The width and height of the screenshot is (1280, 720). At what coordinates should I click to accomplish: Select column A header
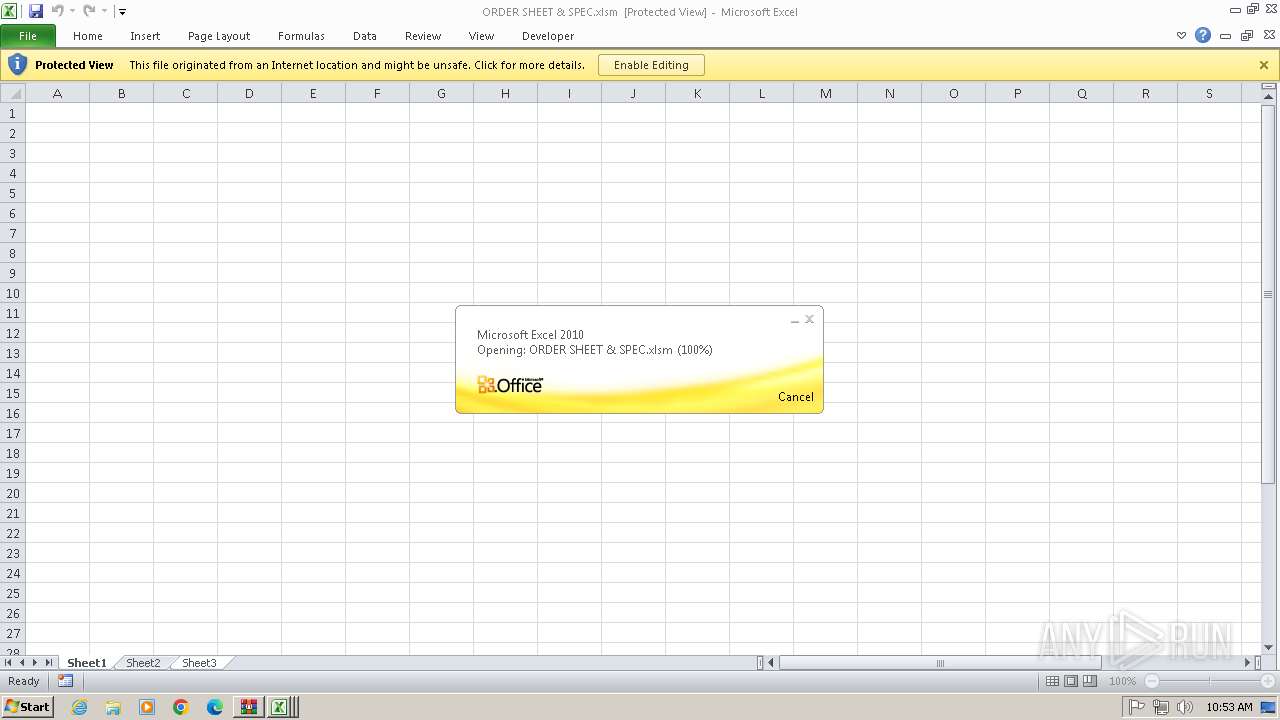(57, 93)
